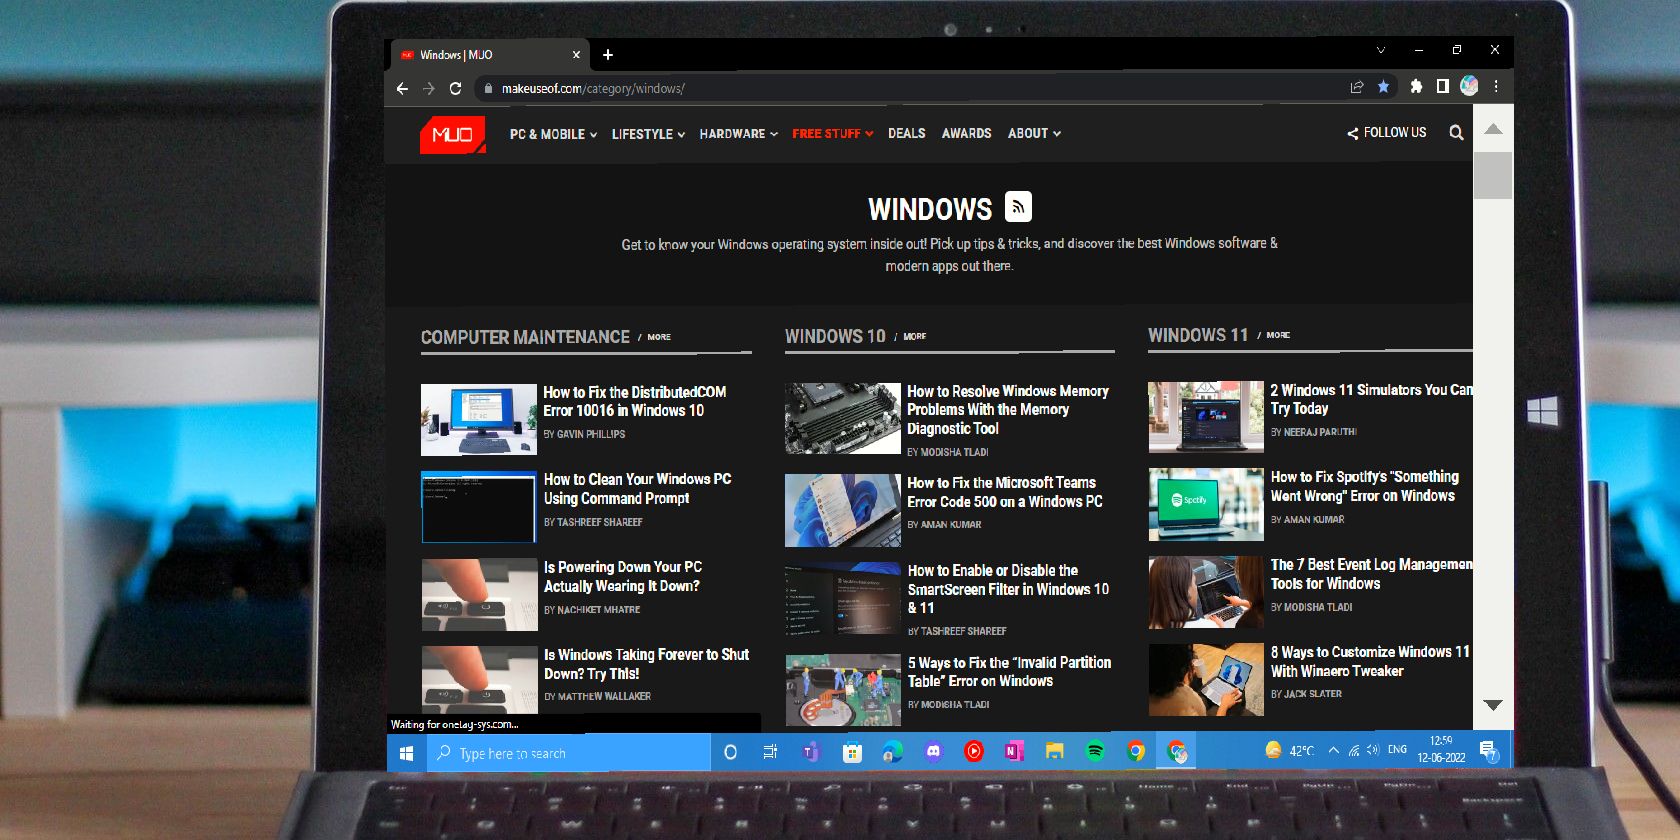Expand the FREE STUFF menu

tap(832, 133)
